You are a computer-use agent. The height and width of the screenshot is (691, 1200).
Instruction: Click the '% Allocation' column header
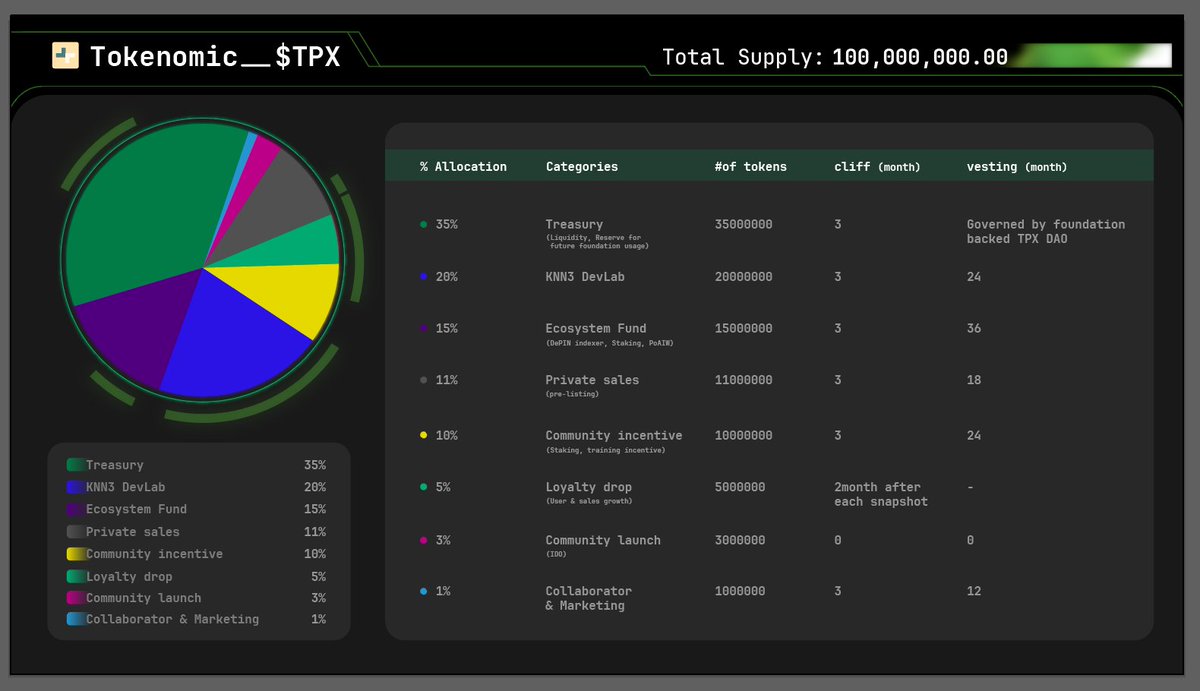463,167
